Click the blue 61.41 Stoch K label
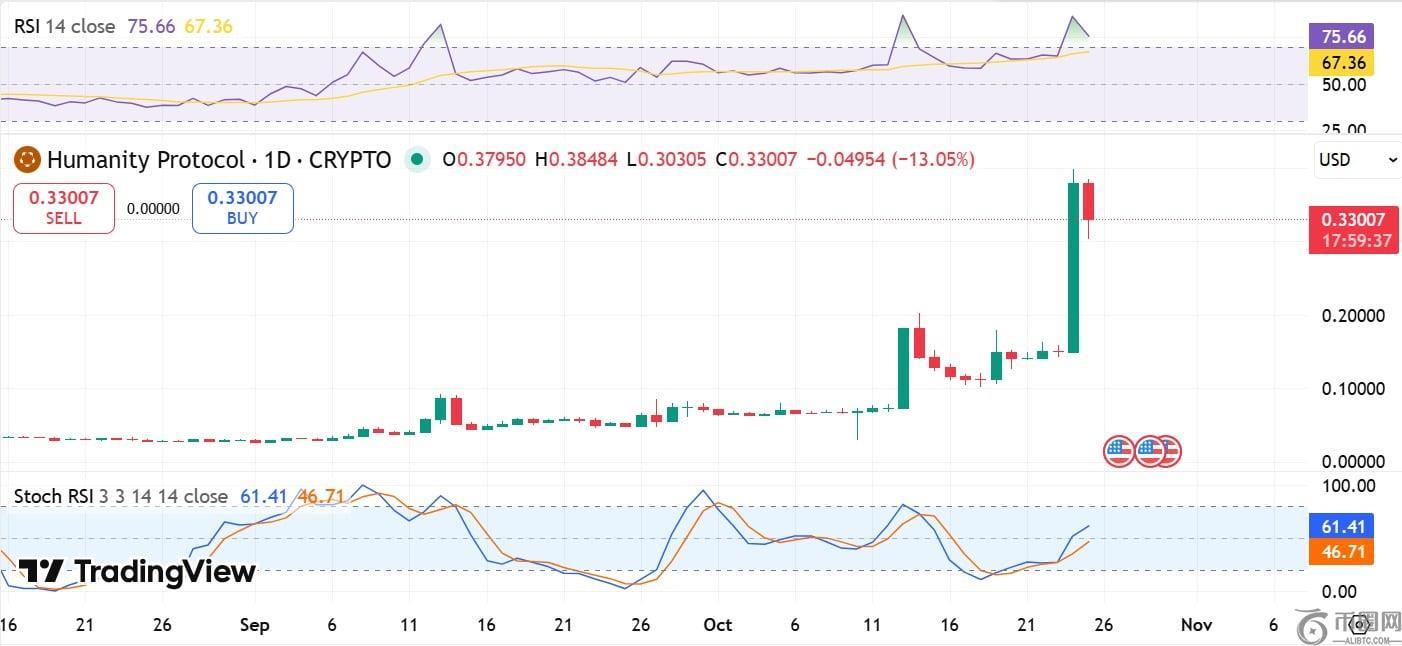This screenshot has height=646, width=1402. point(1341,526)
